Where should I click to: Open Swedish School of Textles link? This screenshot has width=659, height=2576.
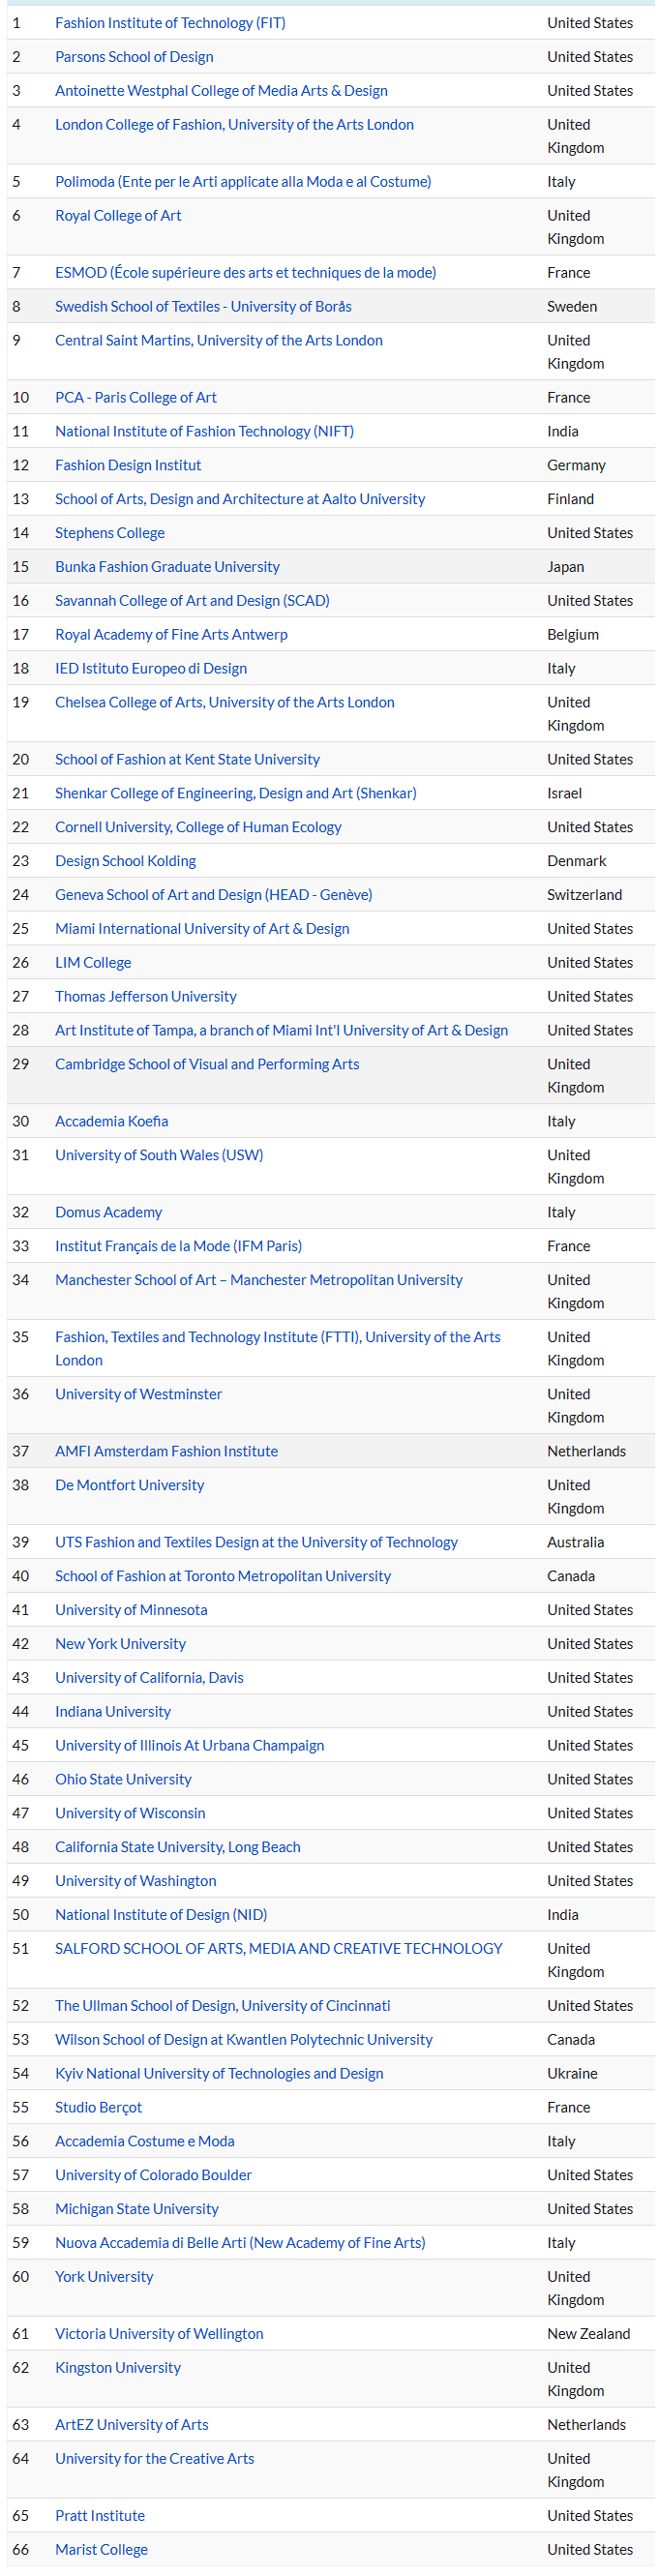point(203,307)
